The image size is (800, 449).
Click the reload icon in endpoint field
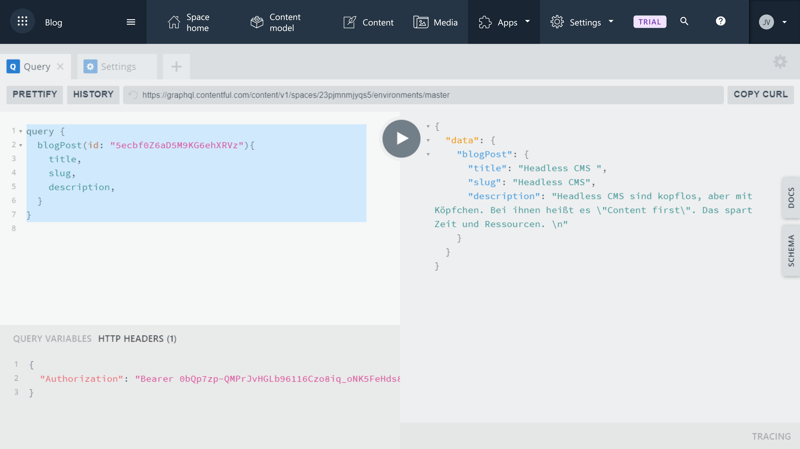pos(133,95)
